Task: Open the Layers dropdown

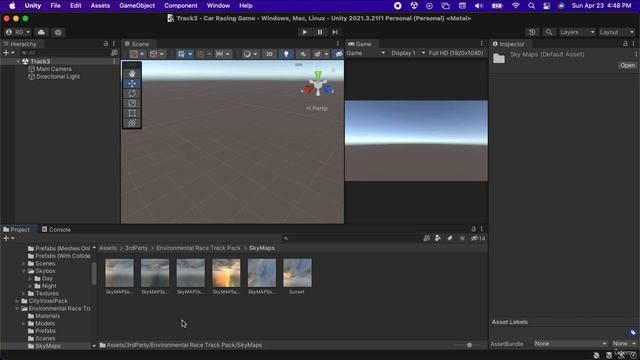Action: click(577, 32)
